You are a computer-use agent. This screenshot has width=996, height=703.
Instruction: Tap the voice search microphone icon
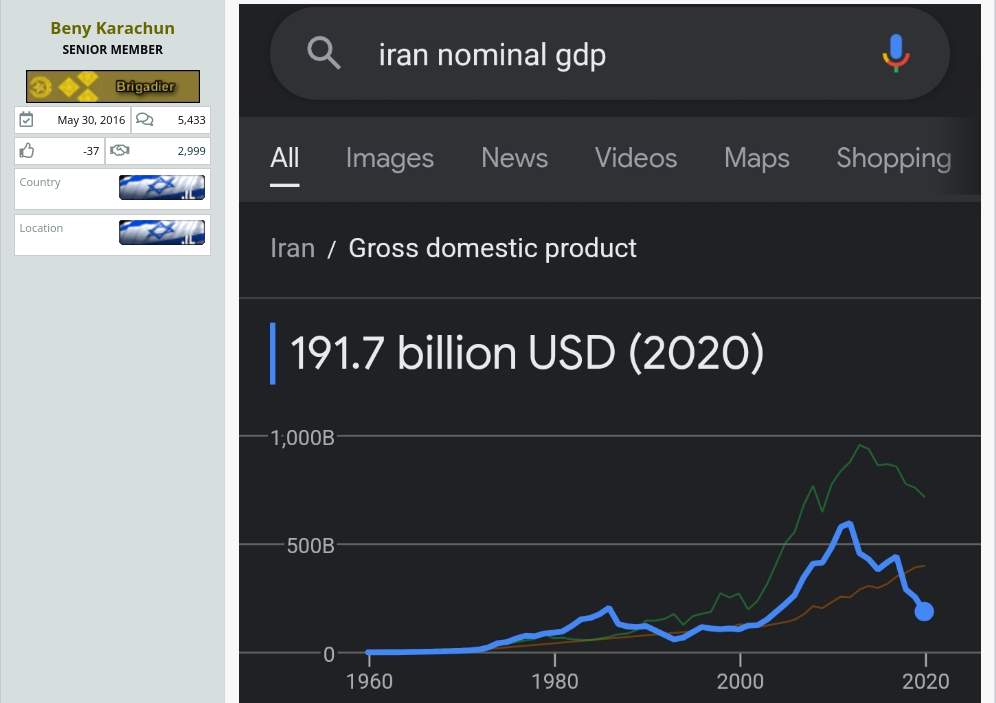click(896, 53)
